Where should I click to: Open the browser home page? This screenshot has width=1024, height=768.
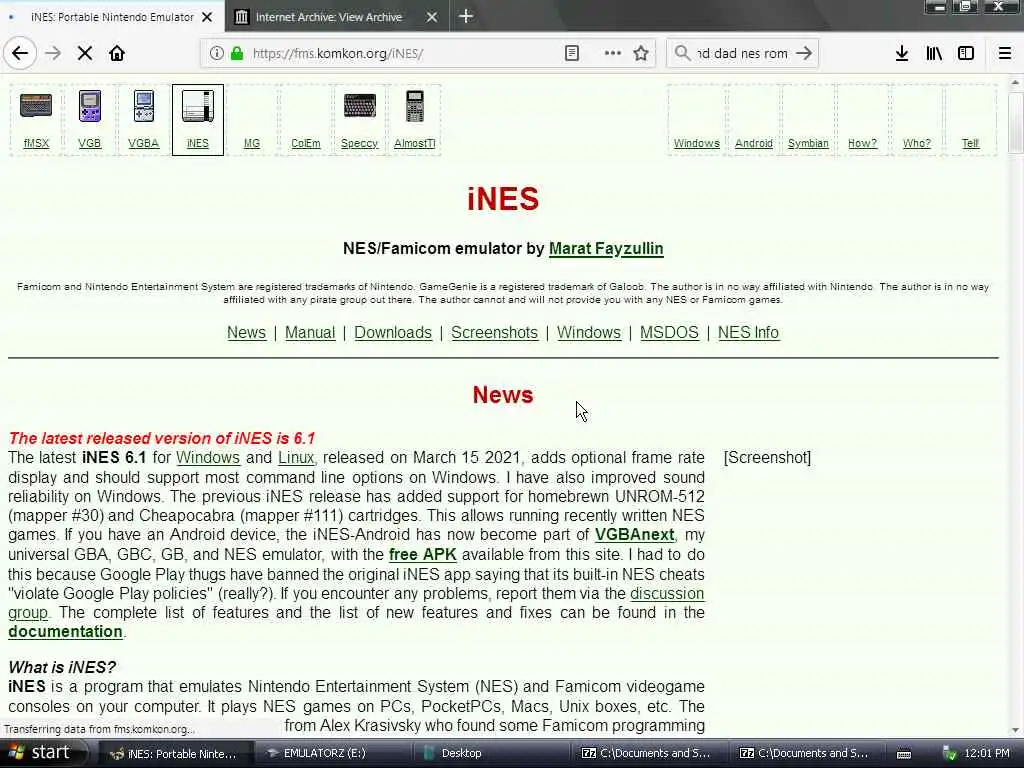coord(117,53)
